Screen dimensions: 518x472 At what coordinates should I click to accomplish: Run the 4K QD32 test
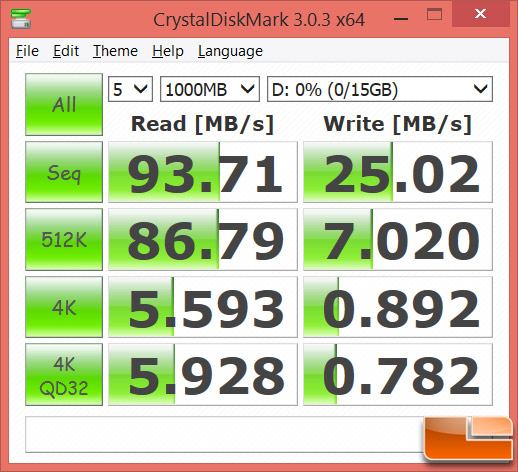pyautogui.click(x=64, y=375)
